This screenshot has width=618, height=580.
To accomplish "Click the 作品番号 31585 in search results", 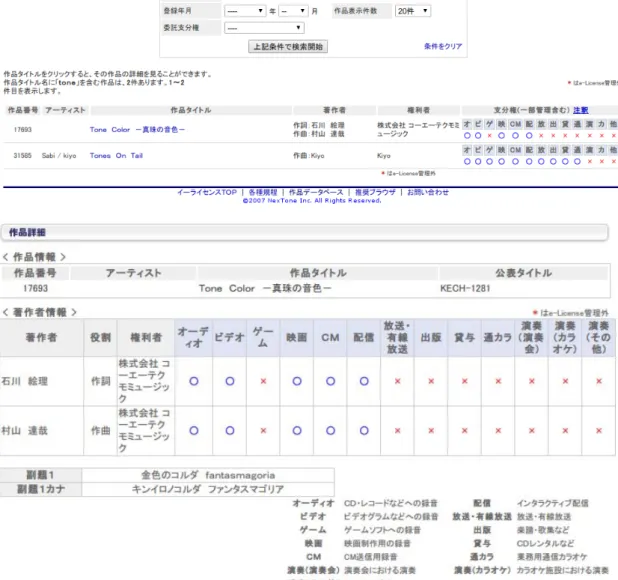I will [22, 156].
